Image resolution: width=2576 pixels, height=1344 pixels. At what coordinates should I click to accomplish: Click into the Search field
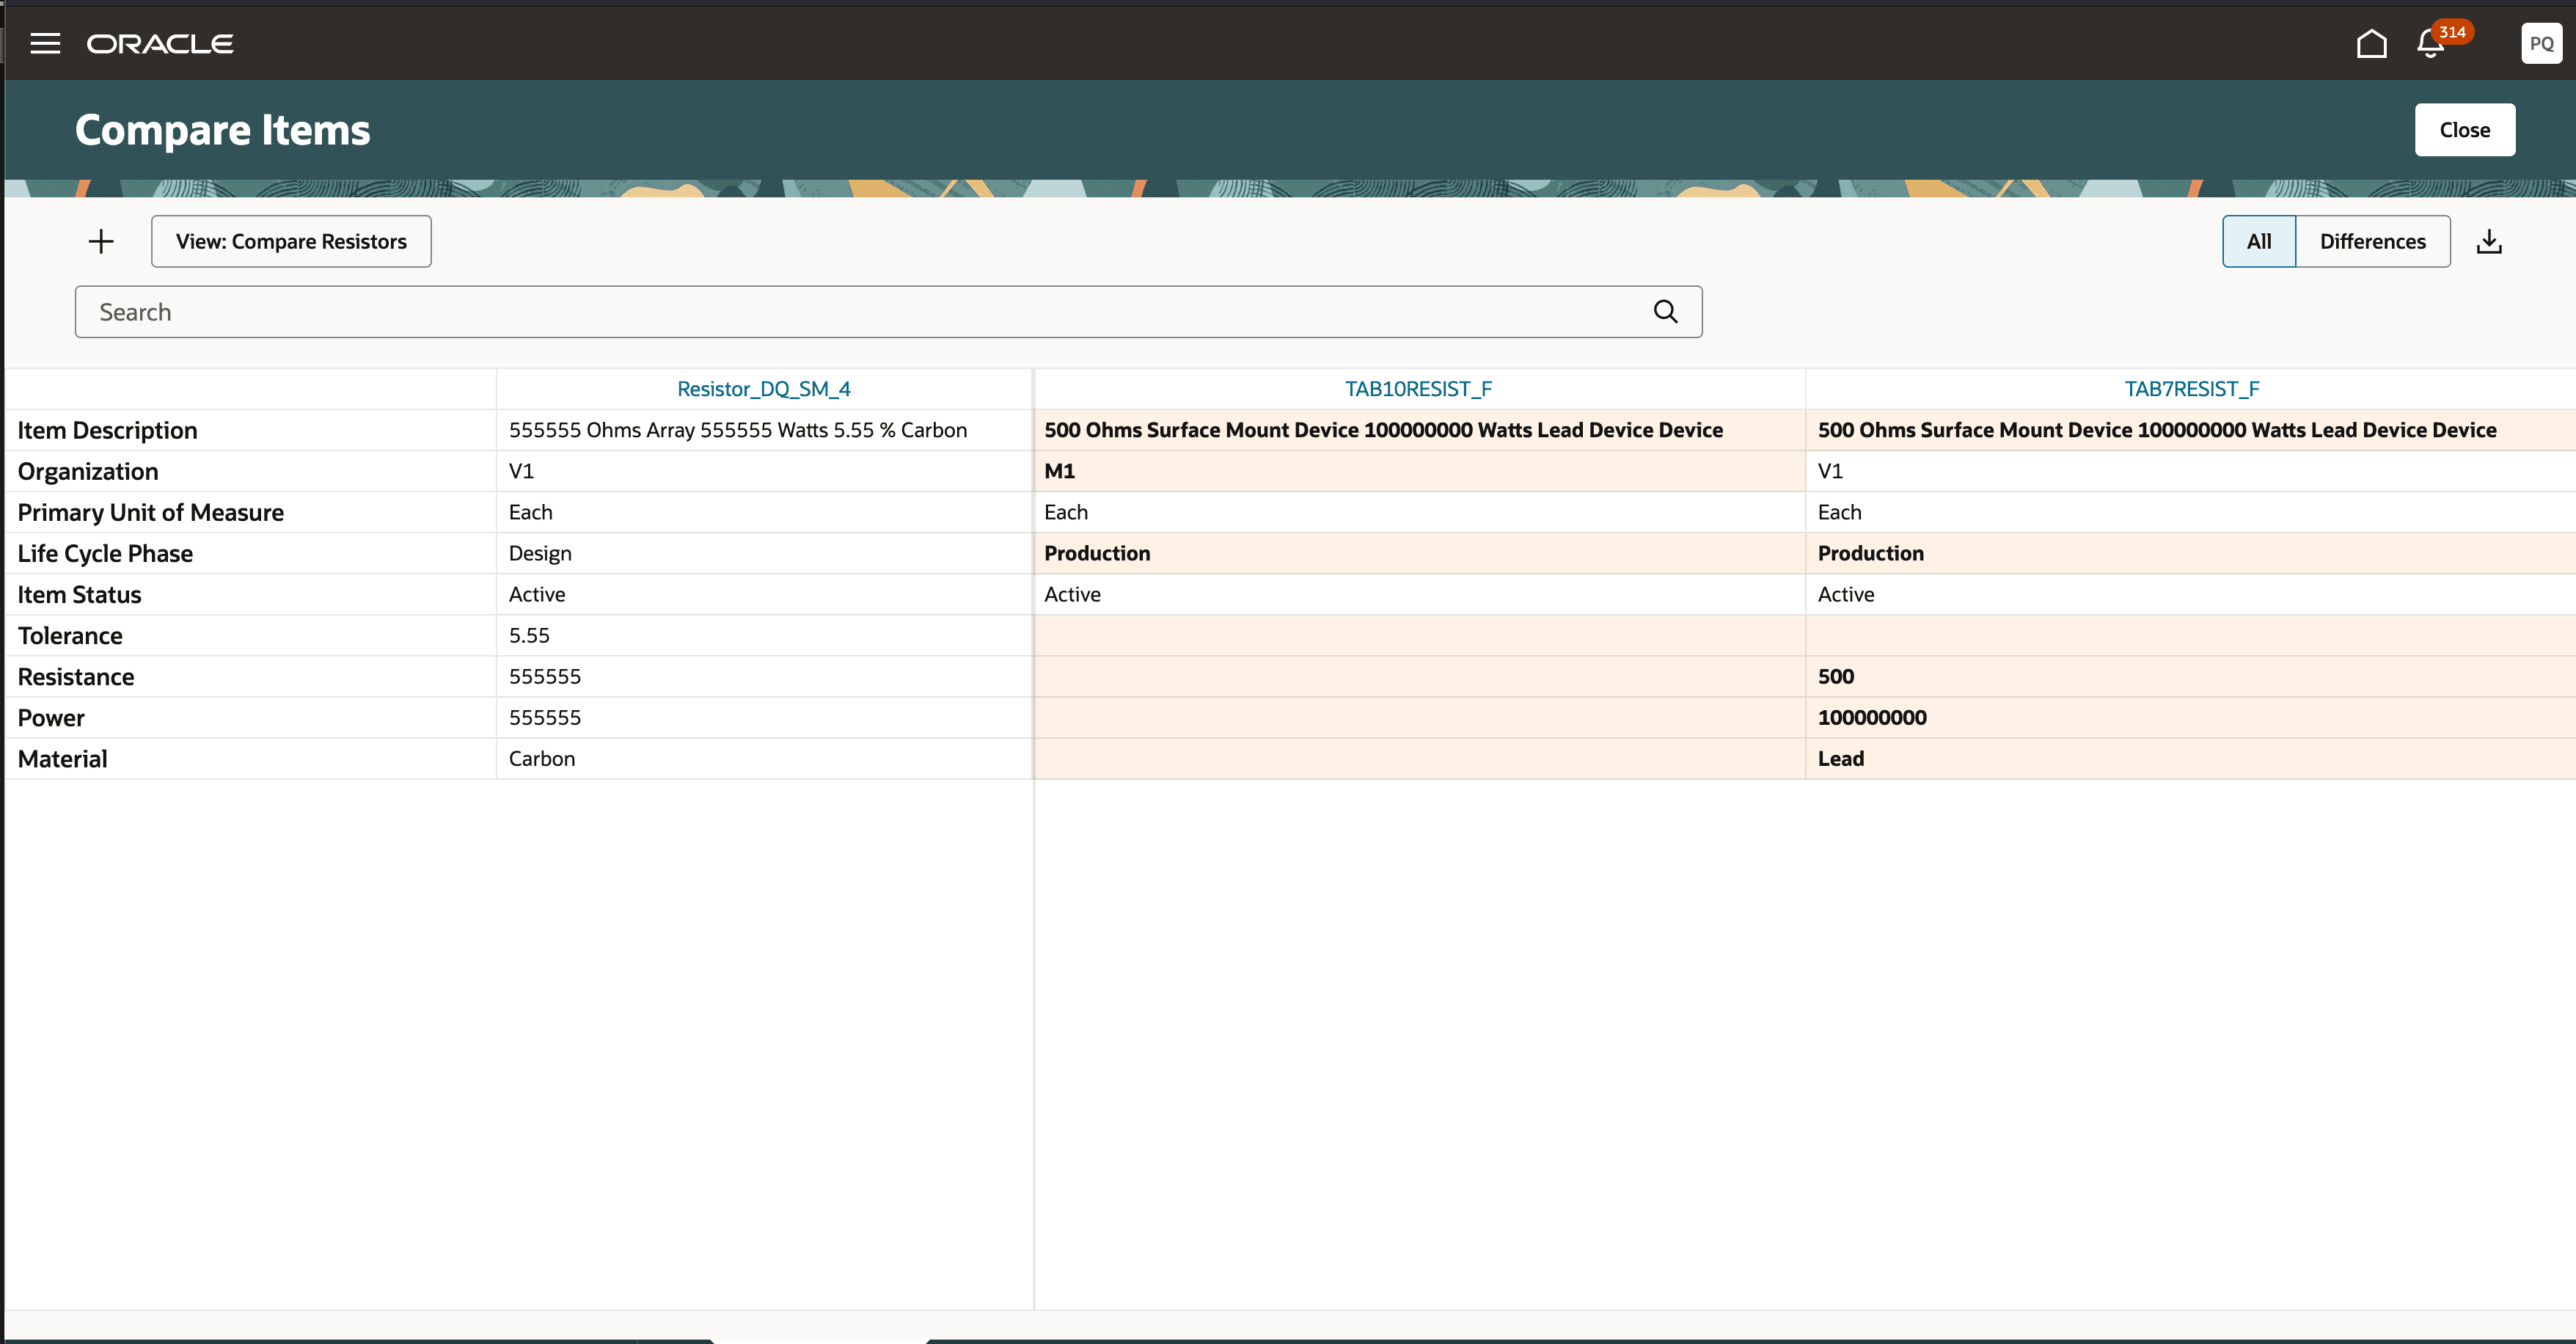pyautogui.click(x=860, y=312)
